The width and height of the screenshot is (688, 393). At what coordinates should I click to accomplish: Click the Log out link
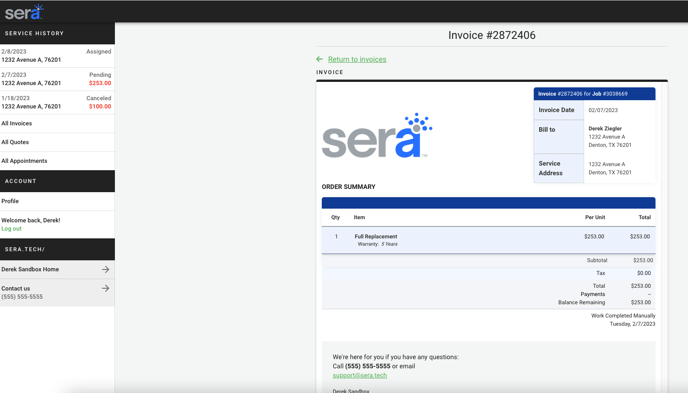pos(11,229)
